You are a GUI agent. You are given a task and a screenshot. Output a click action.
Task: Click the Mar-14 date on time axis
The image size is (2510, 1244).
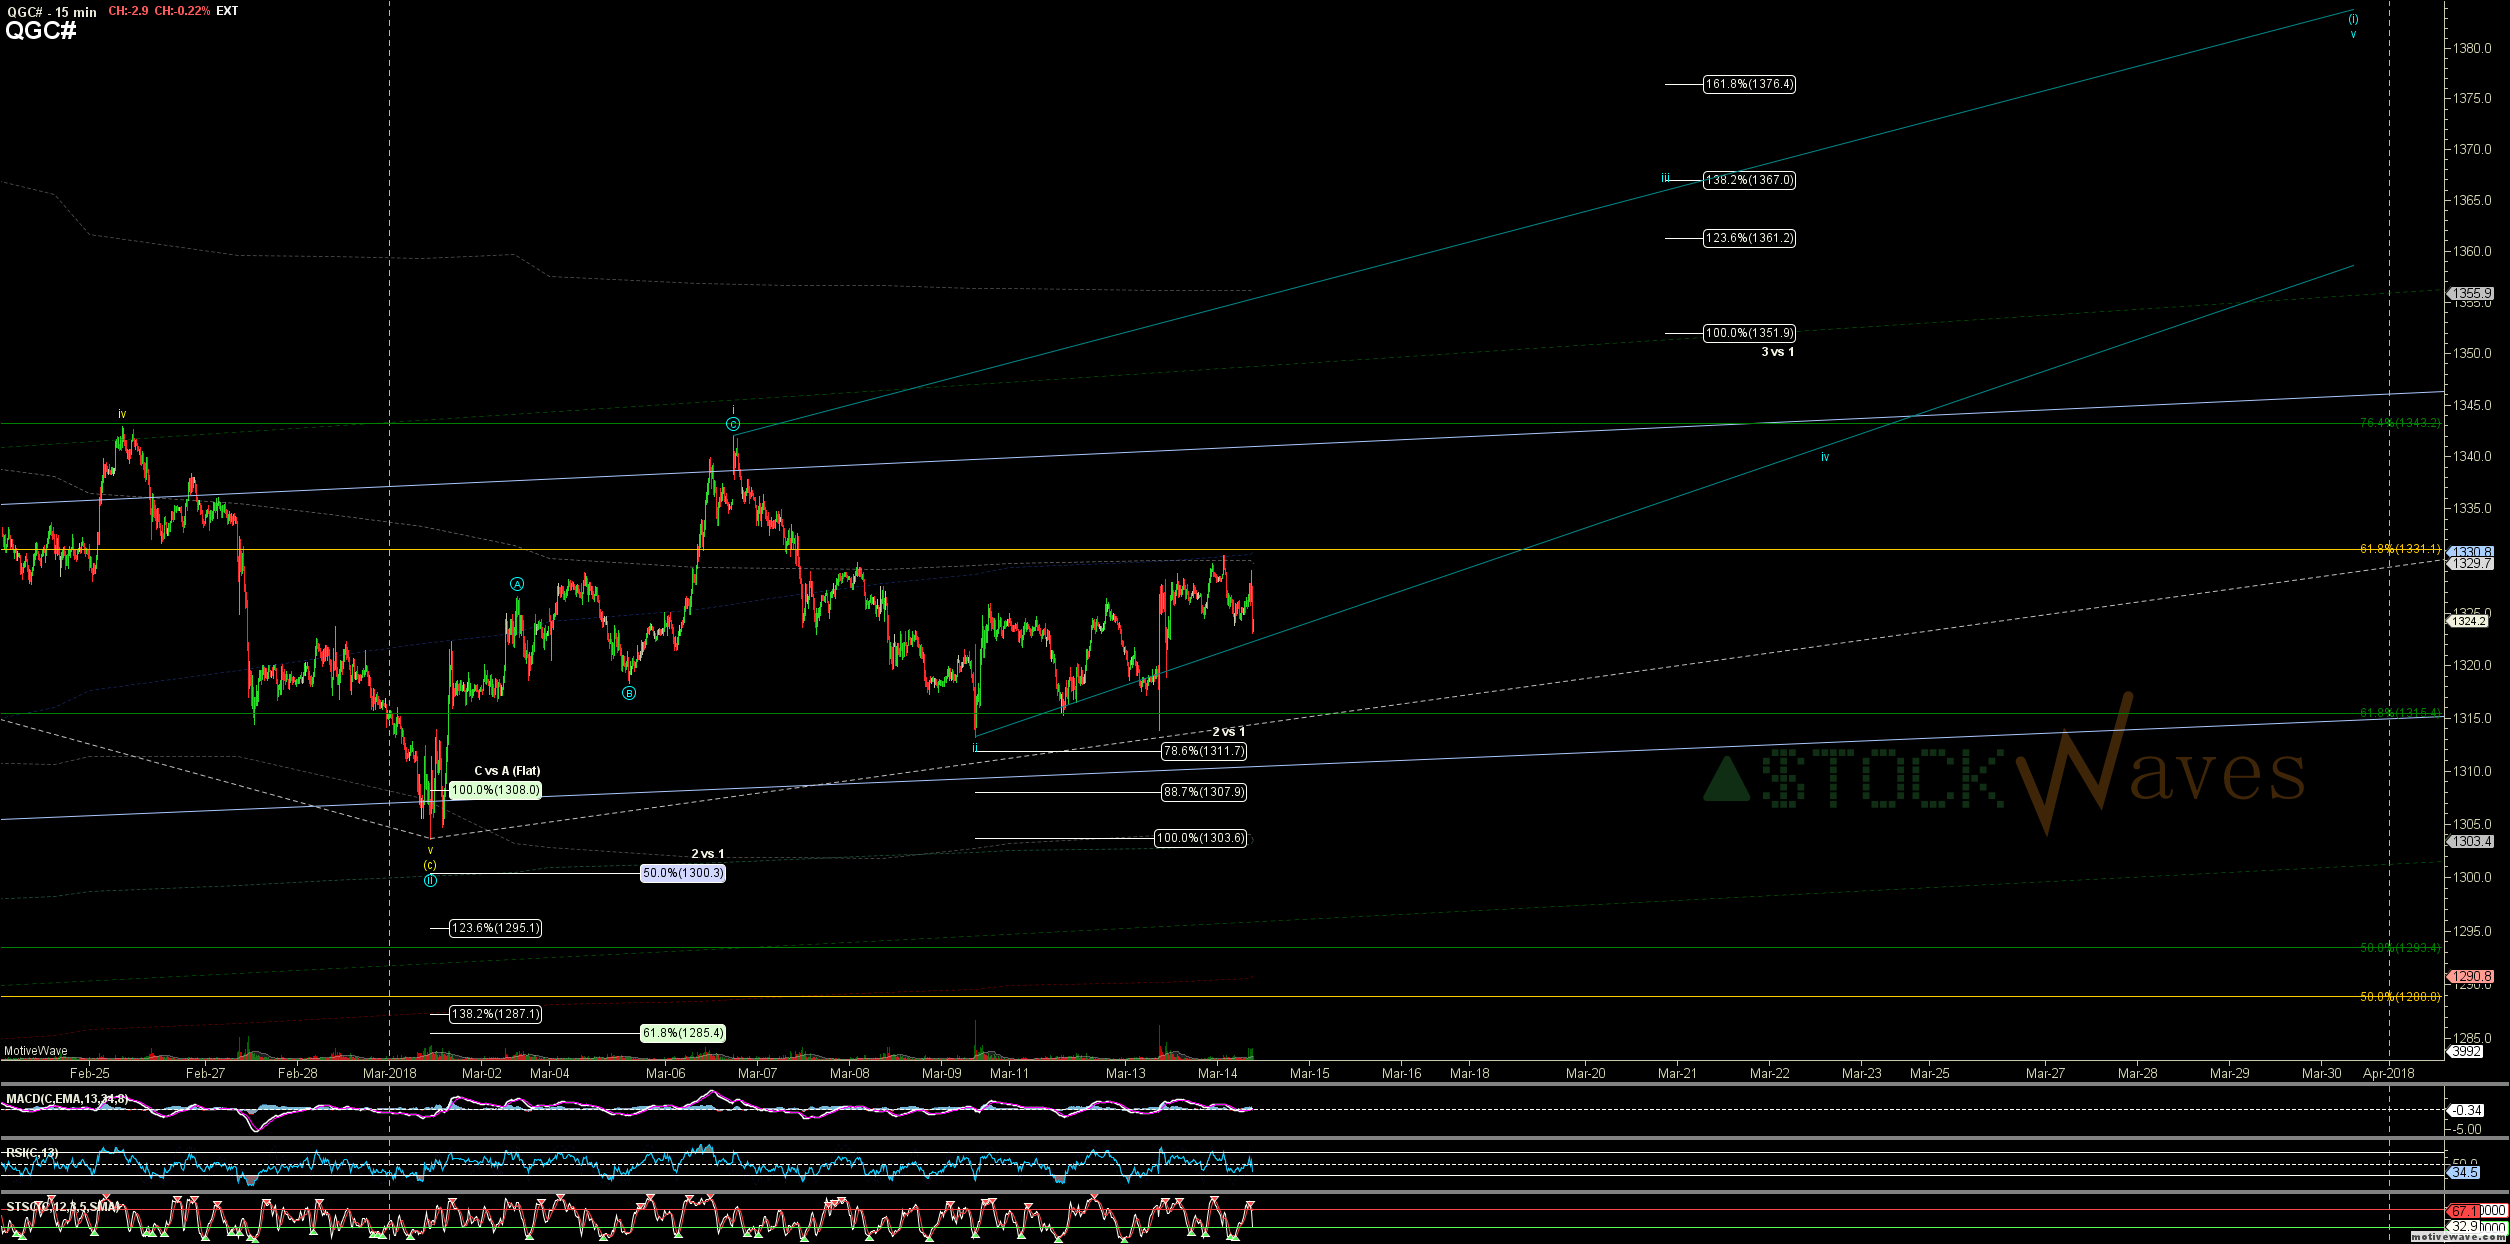click(x=1217, y=1073)
